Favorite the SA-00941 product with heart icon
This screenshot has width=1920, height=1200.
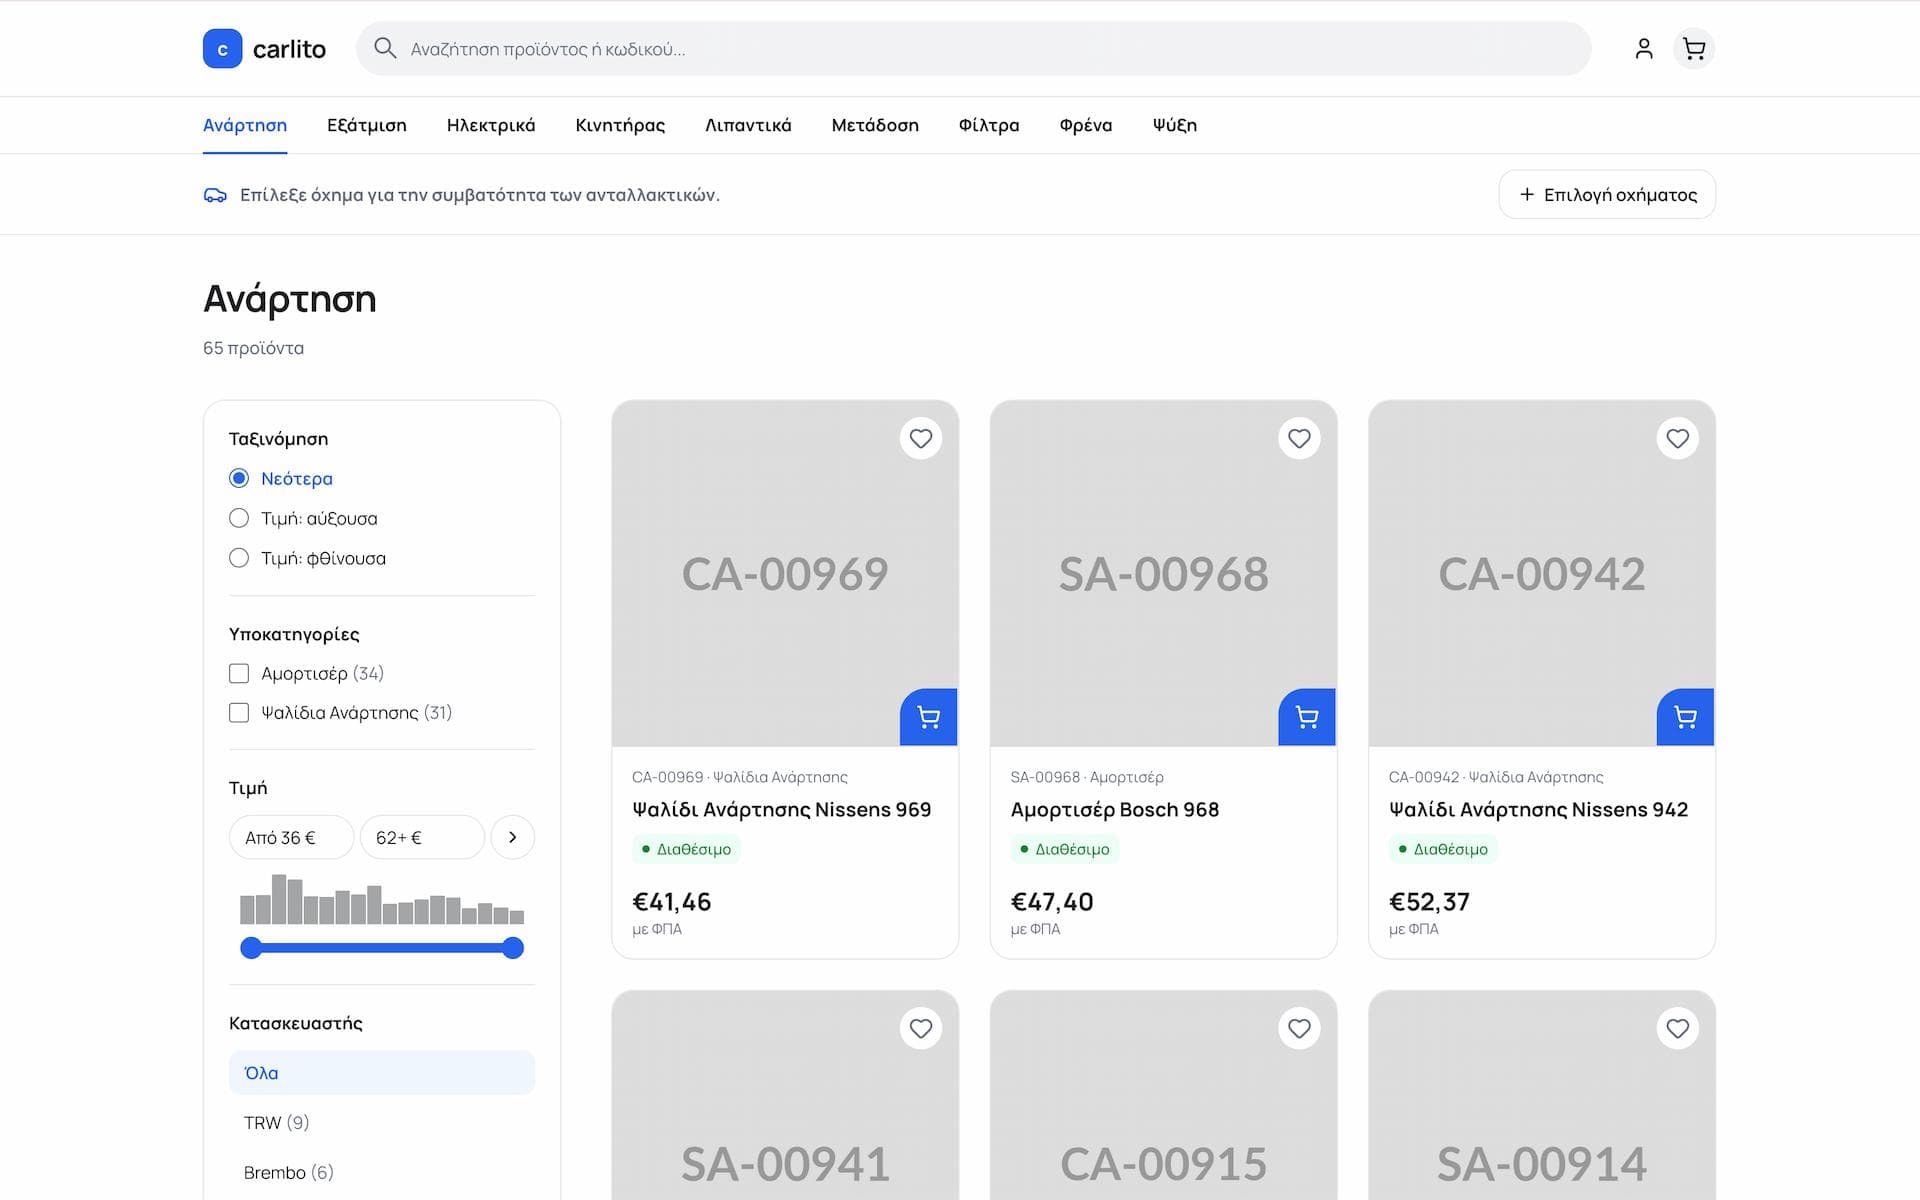pos(921,1028)
